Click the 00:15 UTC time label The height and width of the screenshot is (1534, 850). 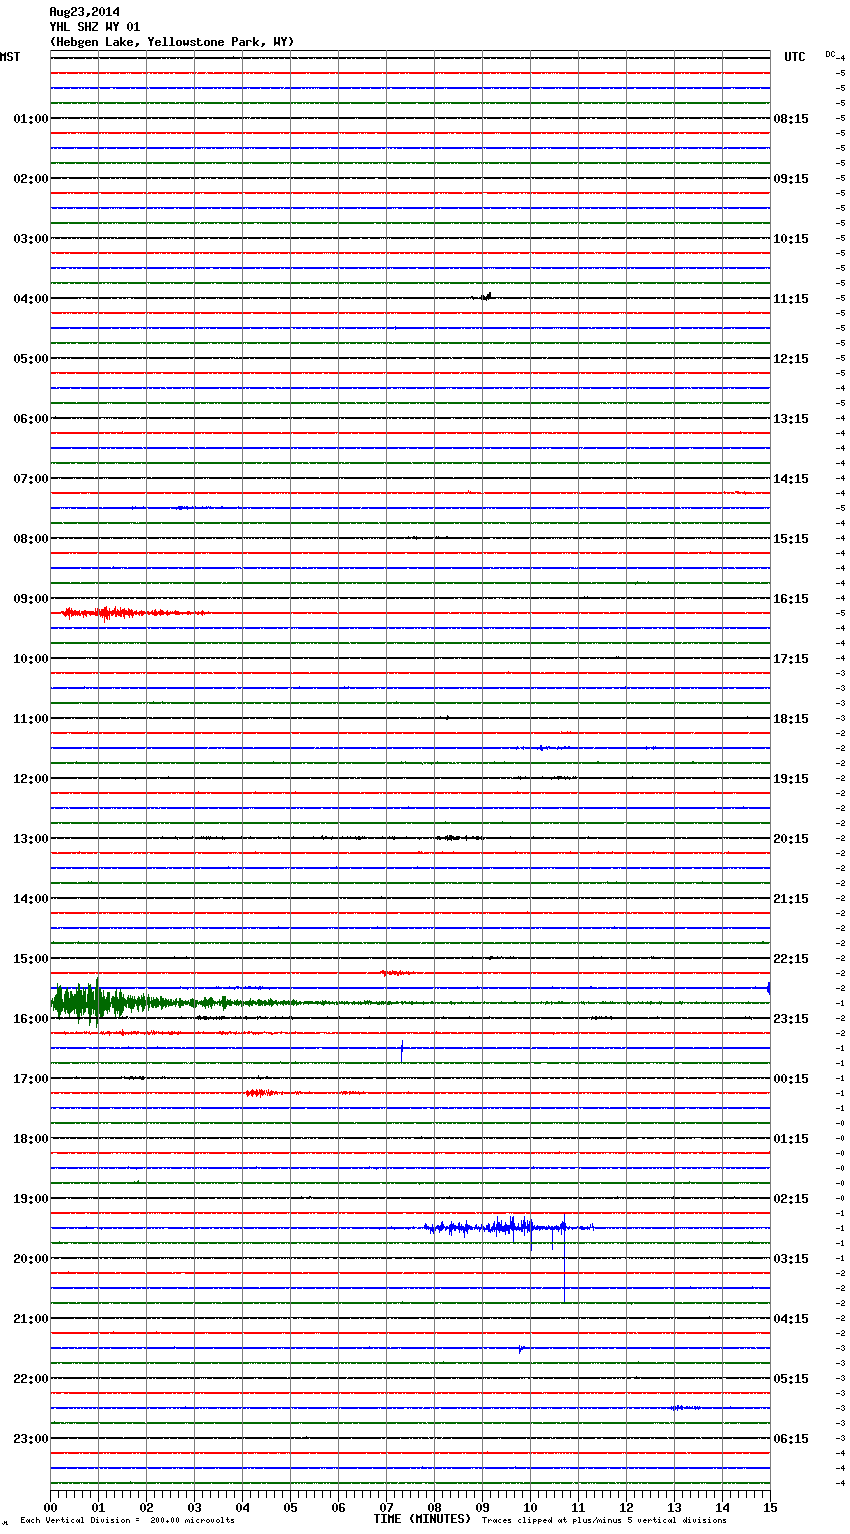[x=791, y=1079]
